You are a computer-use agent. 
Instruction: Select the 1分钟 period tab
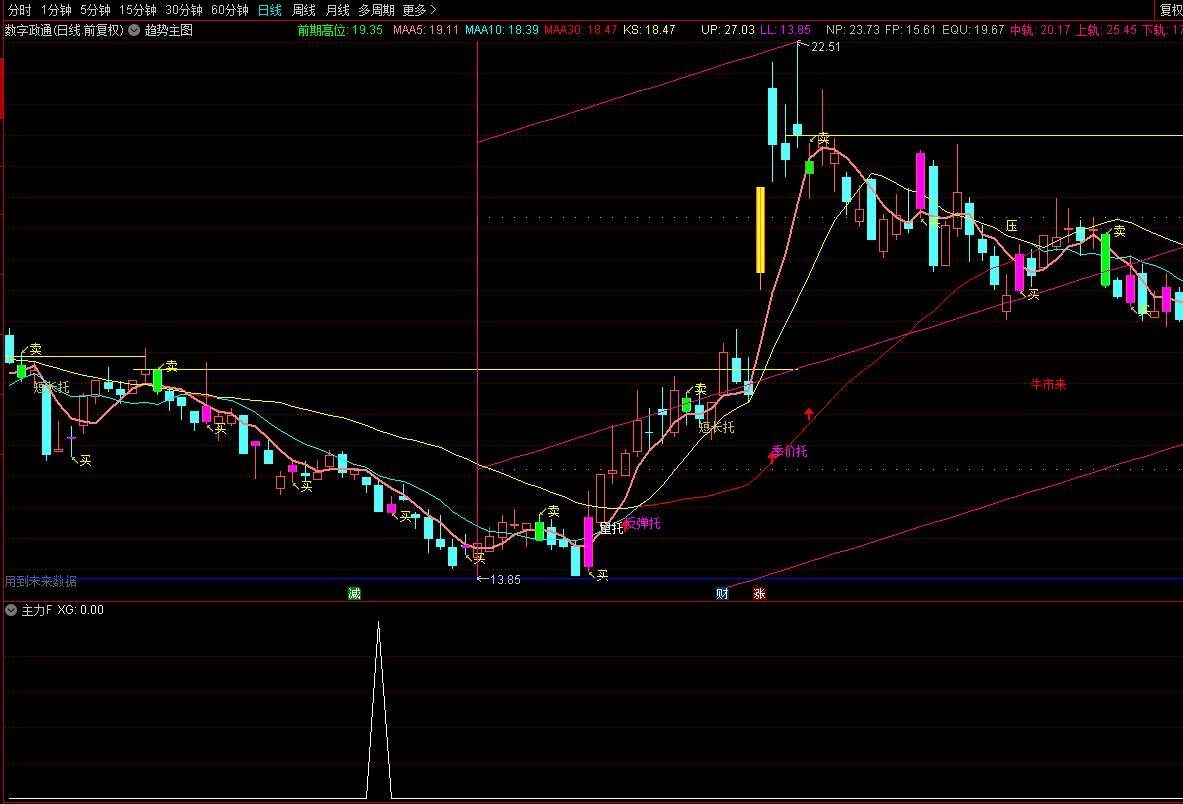pyautogui.click(x=56, y=10)
